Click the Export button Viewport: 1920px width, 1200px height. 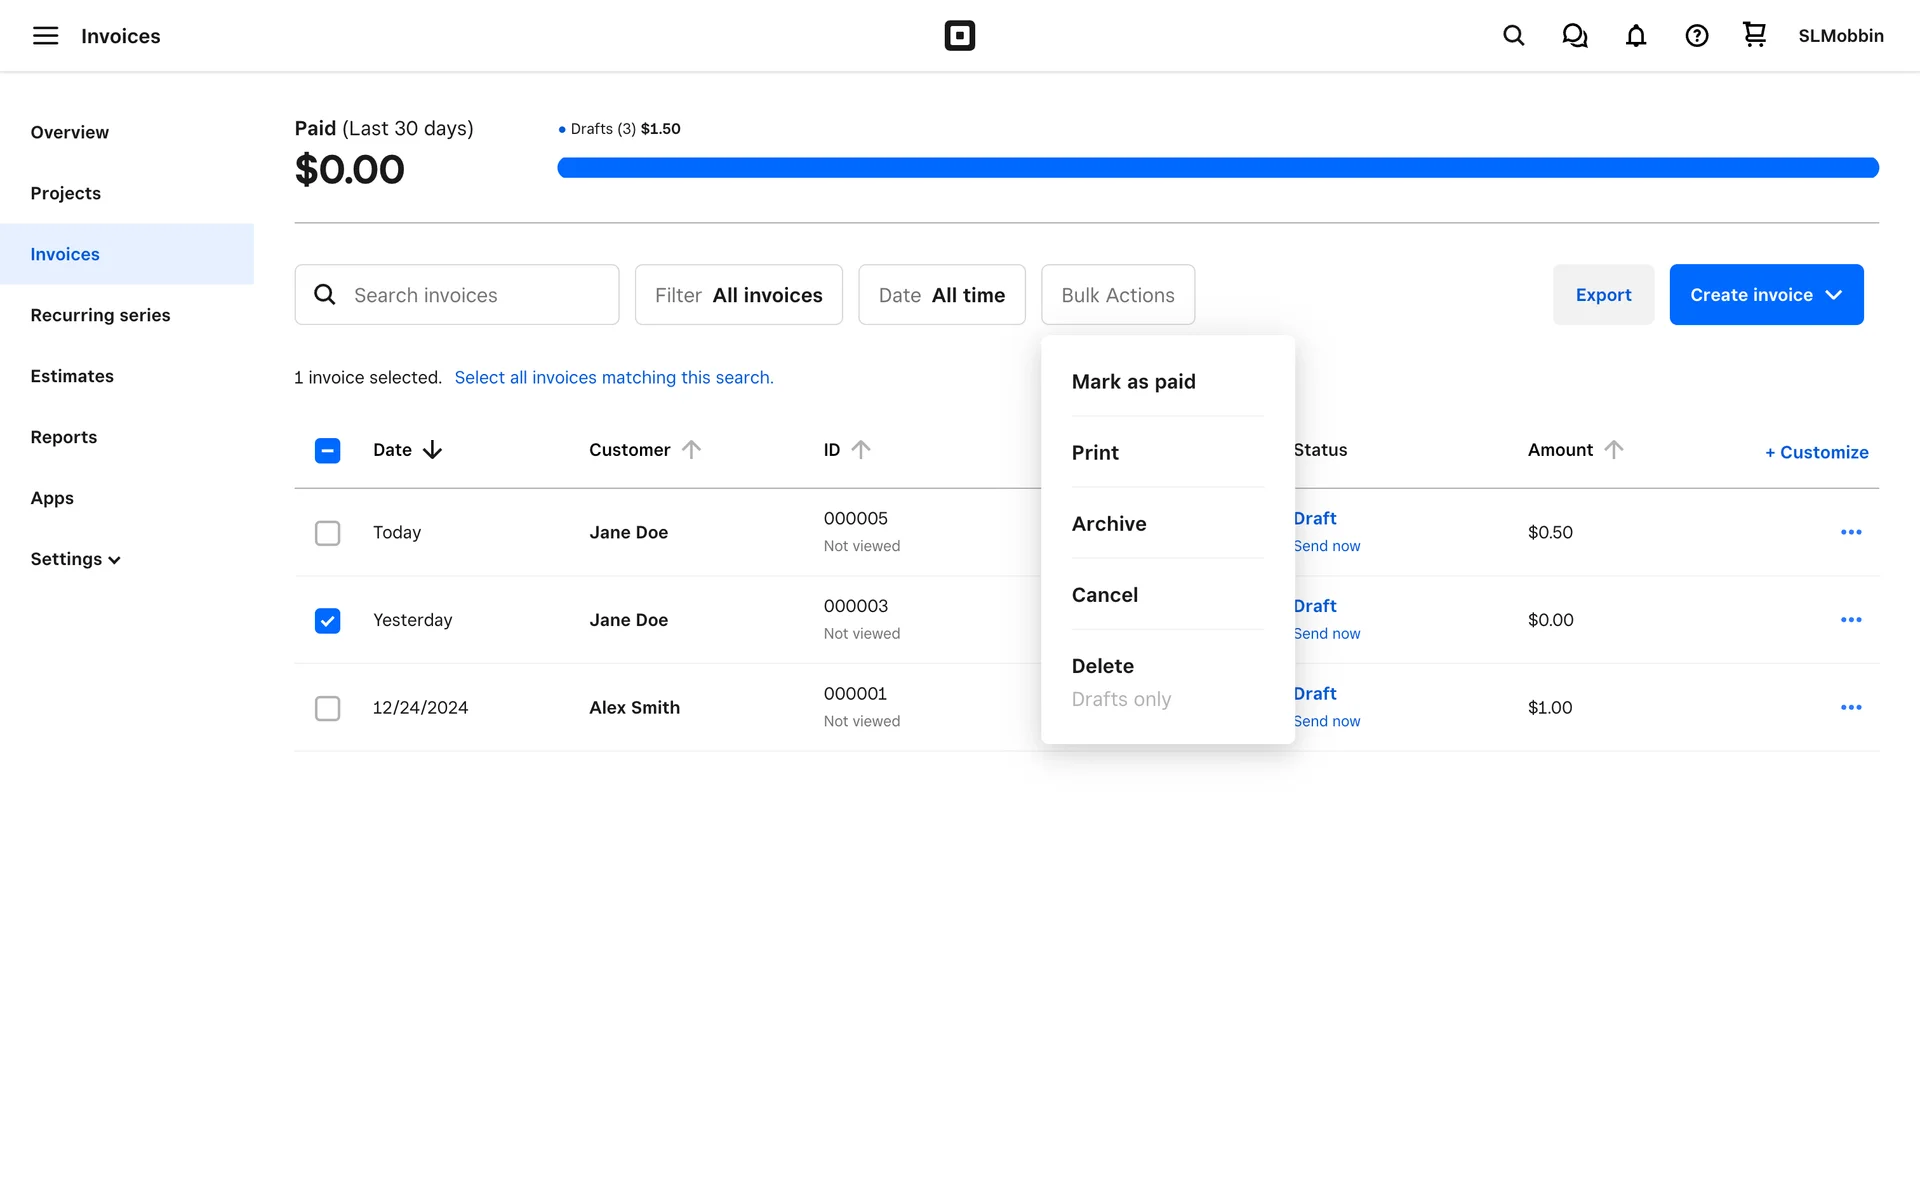click(x=1603, y=295)
